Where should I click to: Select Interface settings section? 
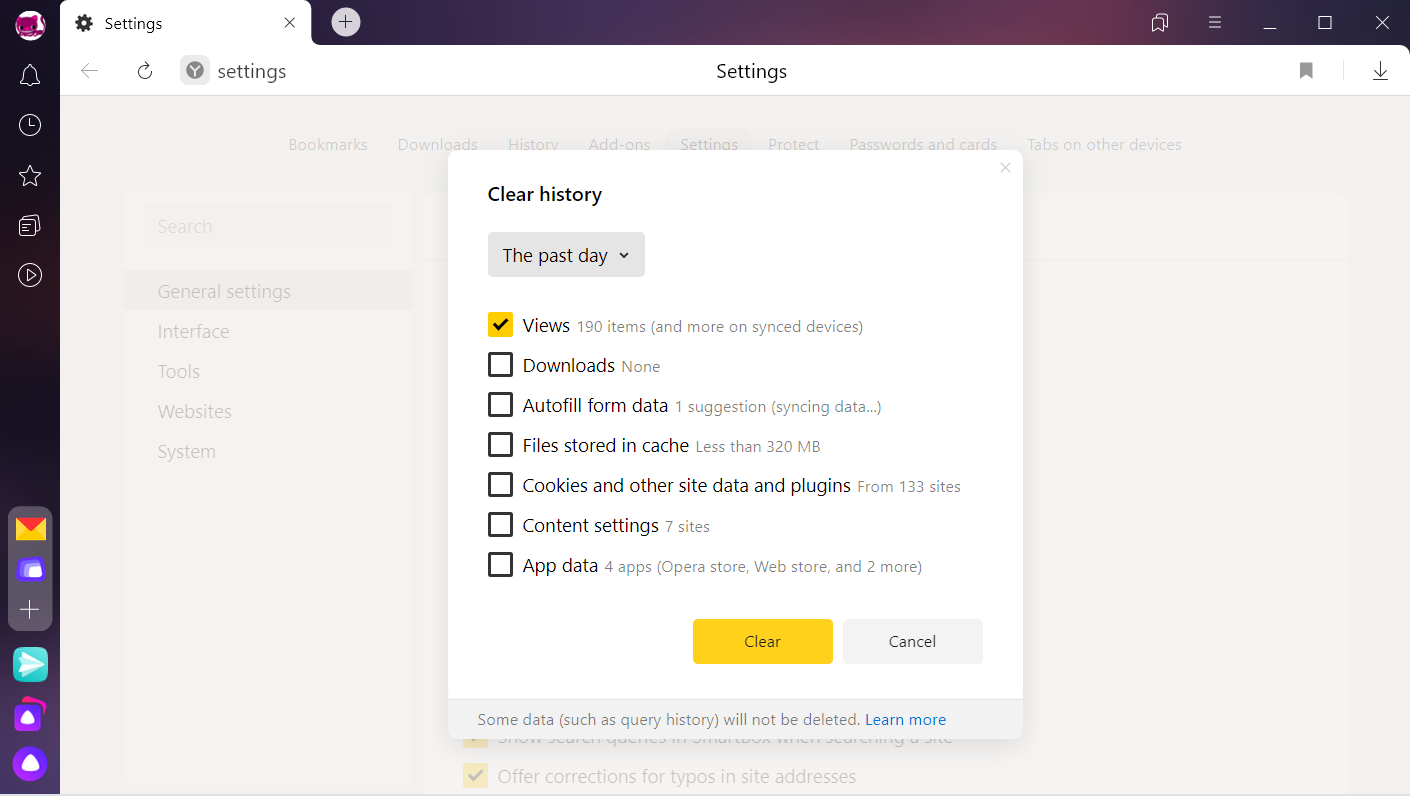[193, 331]
